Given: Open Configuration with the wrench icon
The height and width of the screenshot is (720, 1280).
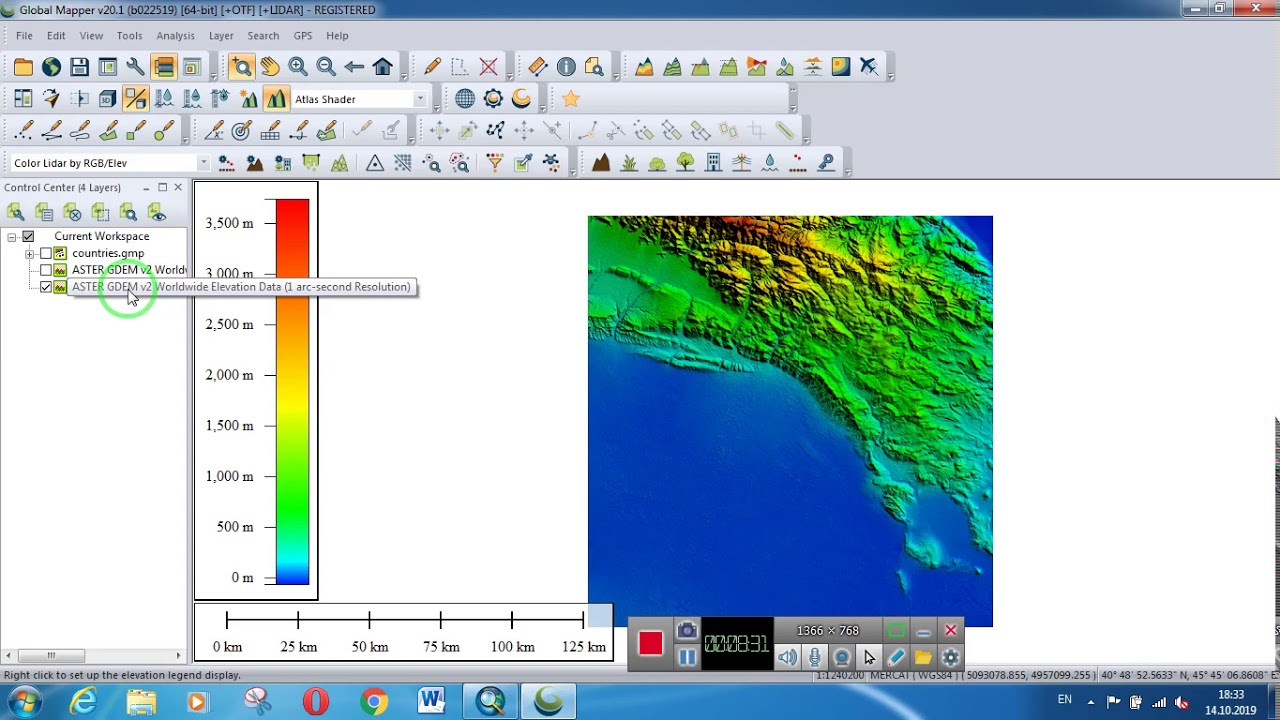Looking at the screenshot, I should (x=135, y=67).
